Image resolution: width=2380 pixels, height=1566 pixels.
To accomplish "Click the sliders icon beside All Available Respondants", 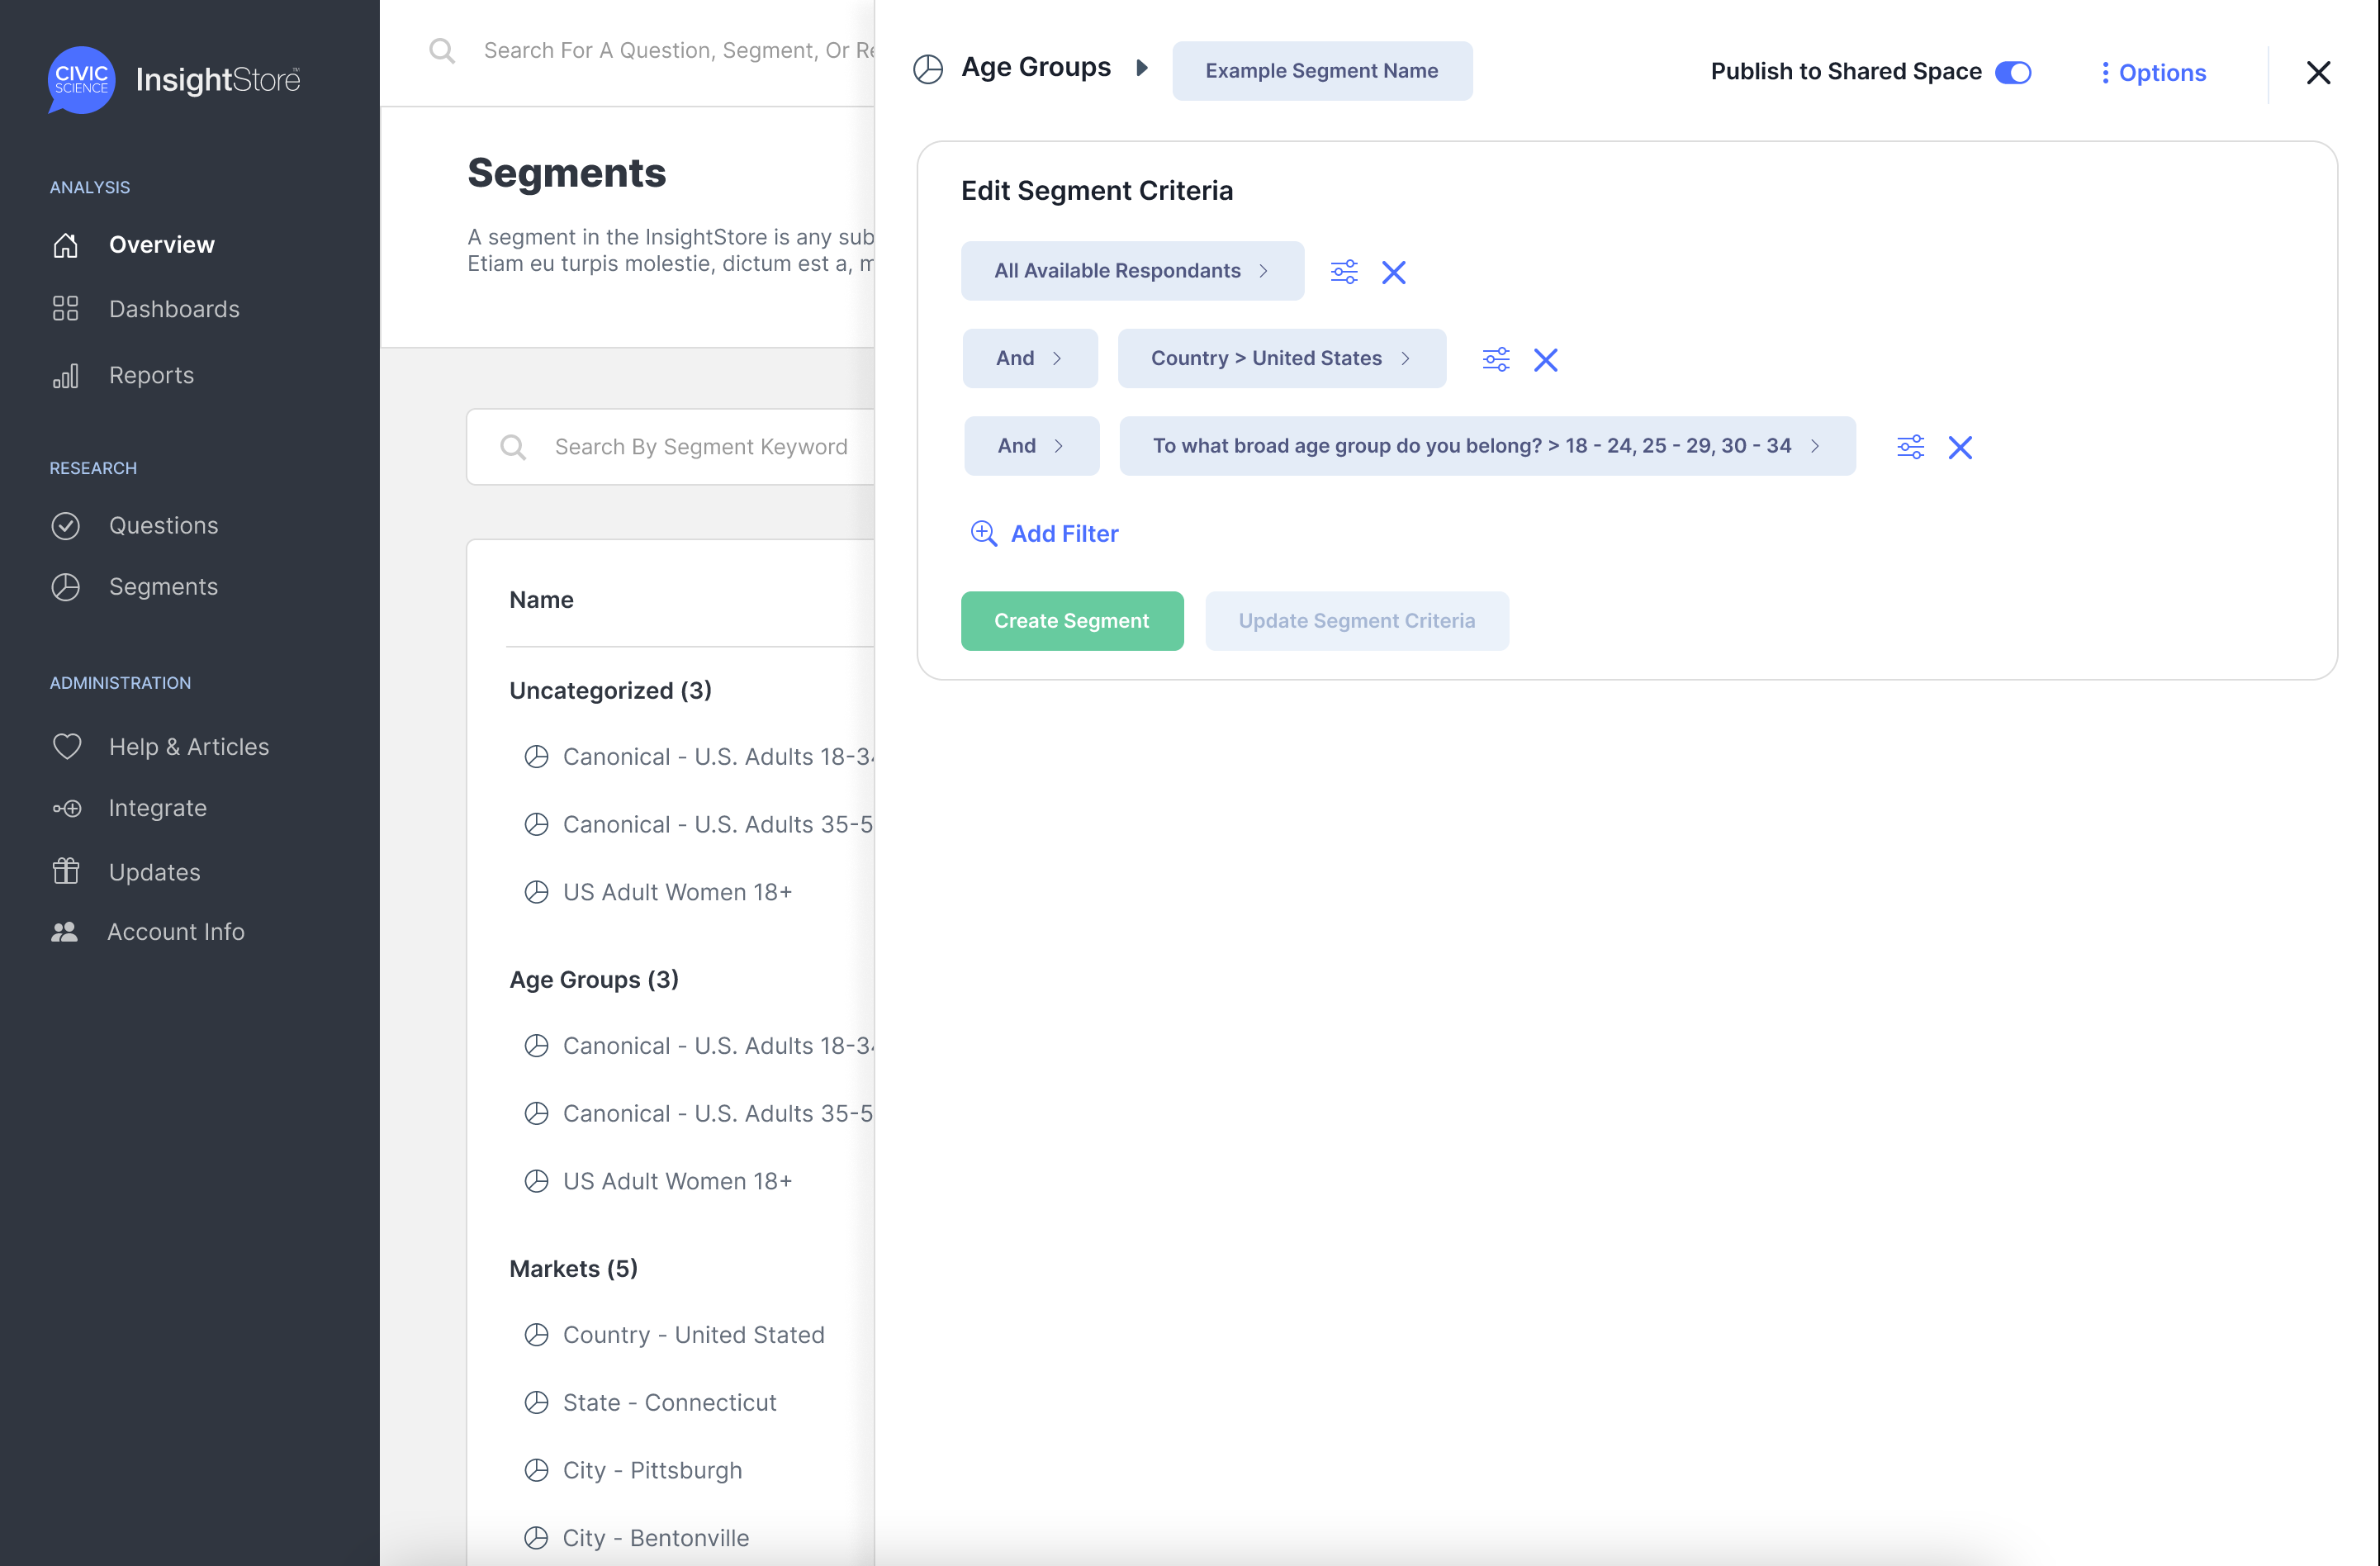I will click(1343, 272).
